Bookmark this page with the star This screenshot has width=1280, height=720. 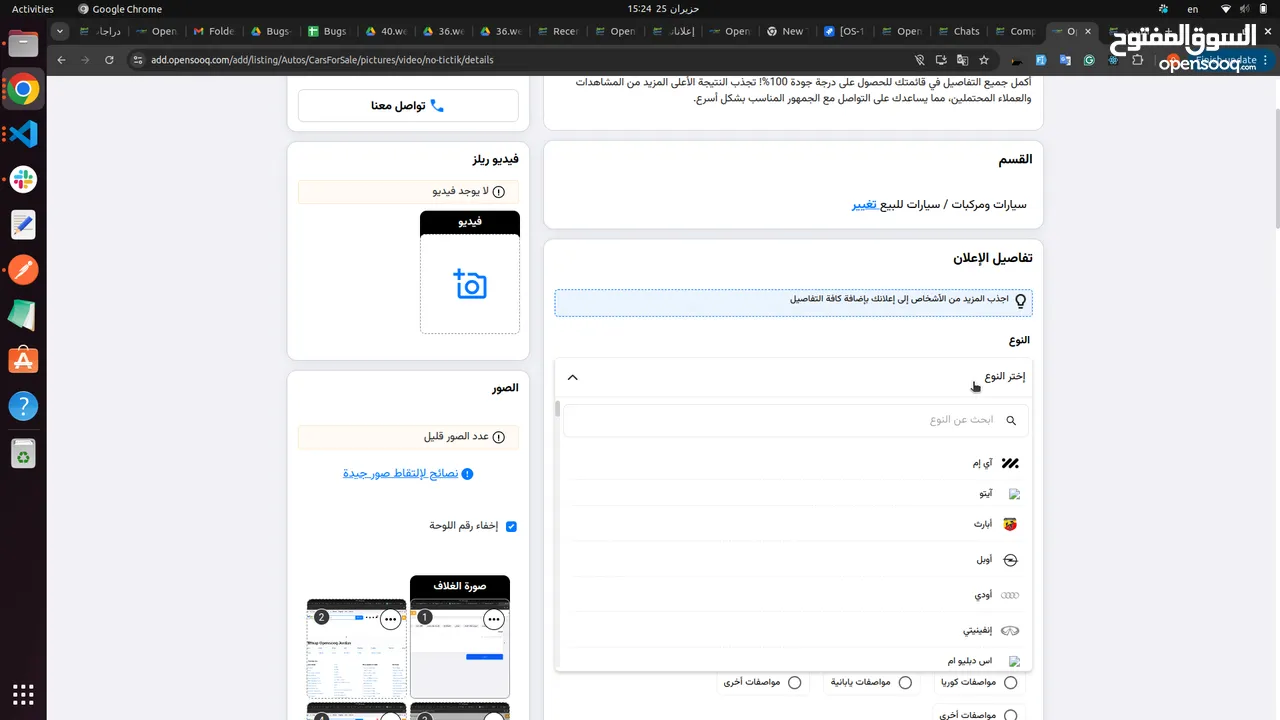click(984, 60)
